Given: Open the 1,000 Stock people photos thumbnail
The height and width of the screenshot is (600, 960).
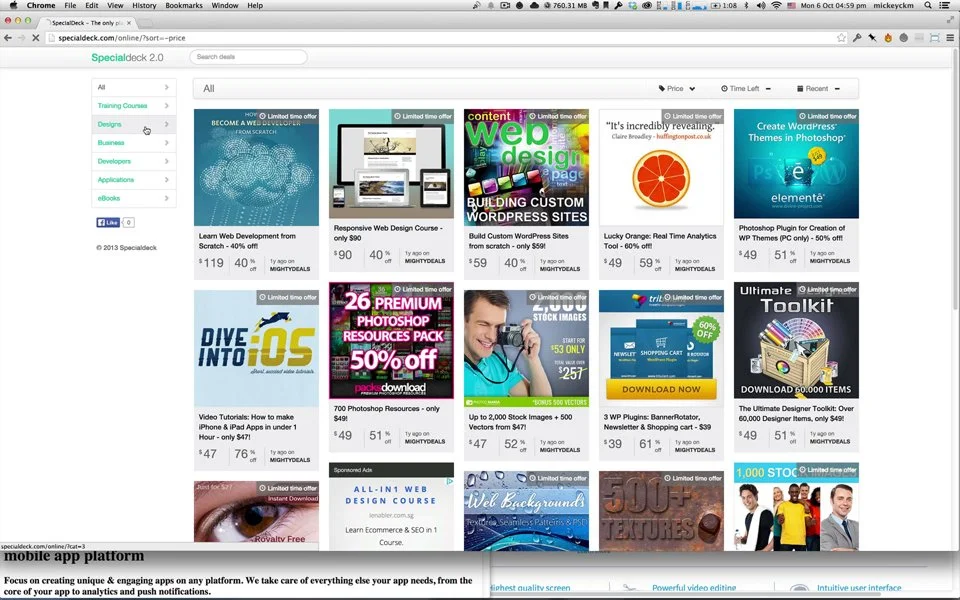Looking at the screenshot, I should coord(796,507).
